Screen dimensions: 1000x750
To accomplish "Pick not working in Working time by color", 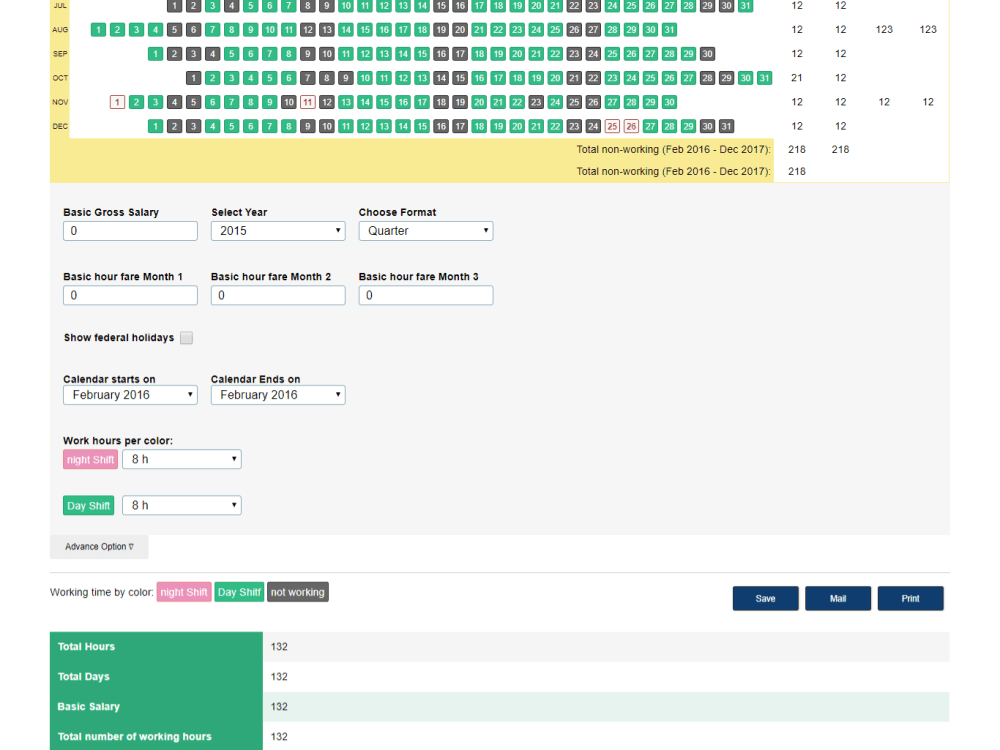I will [298, 592].
